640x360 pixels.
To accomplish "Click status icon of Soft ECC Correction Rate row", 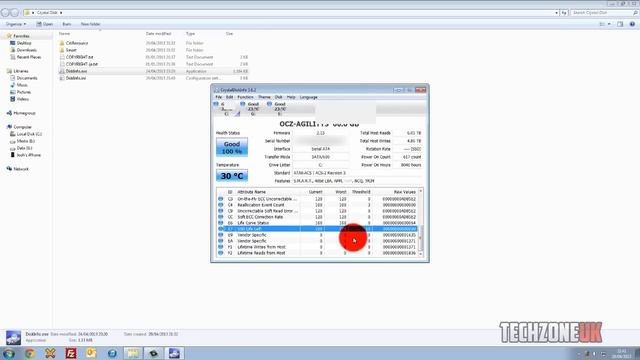I will tap(221, 217).
